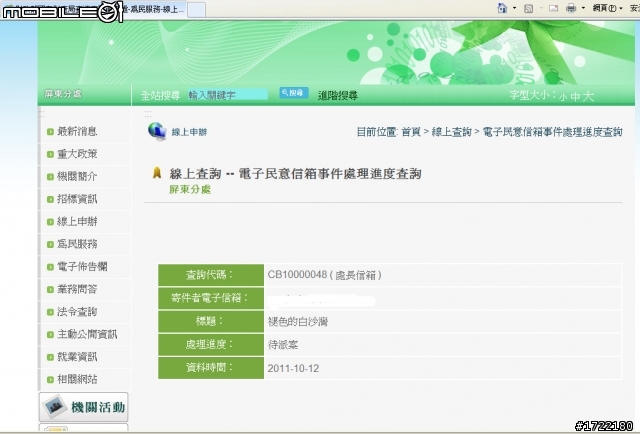Image resolution: width=640 pixels, height=434 pixels.
Task: Select status value 待派案
Action: 283,345
